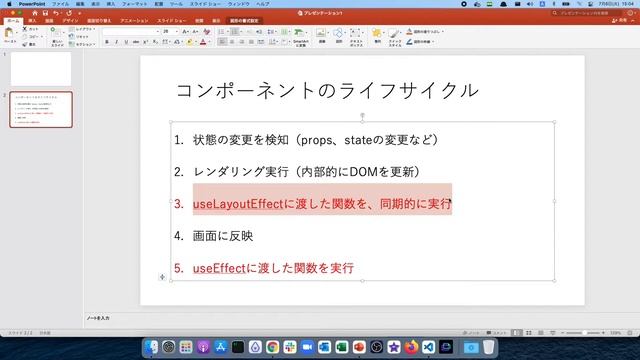This screenshot has height=360, width=640.
Task: Open the Animations ribbon tab
Action: pos(134,20)
